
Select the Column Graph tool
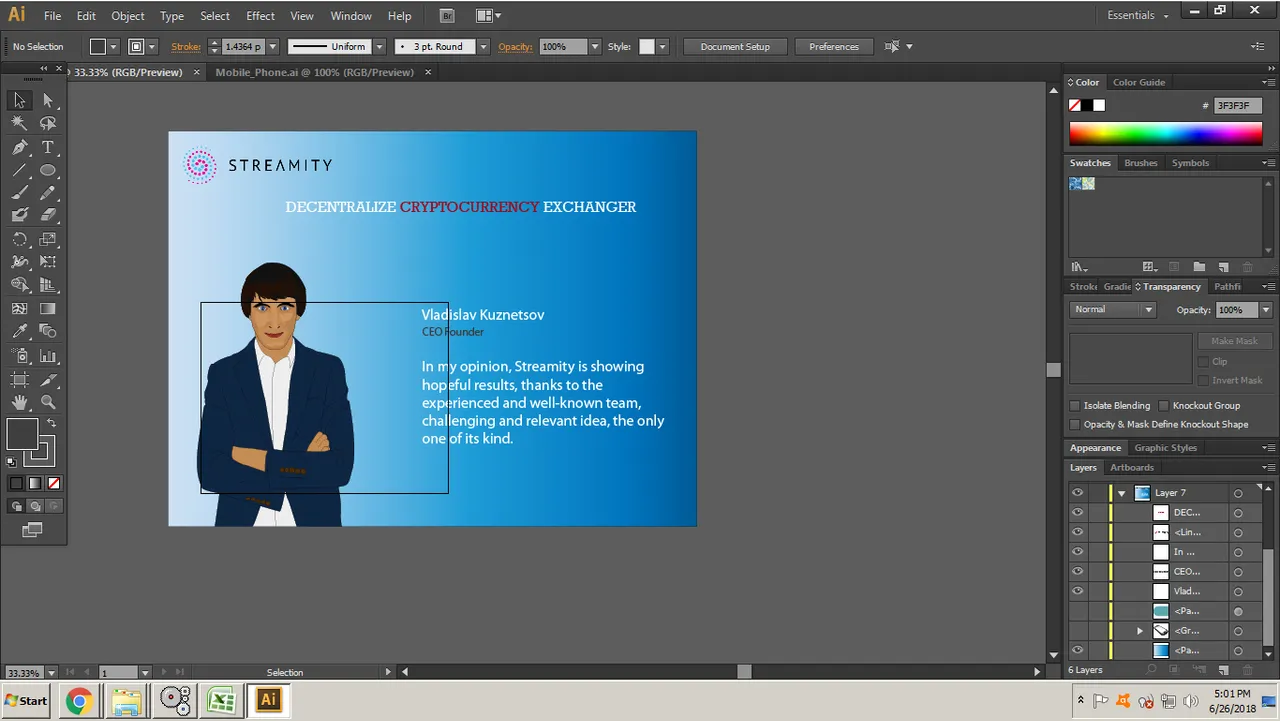47,356
